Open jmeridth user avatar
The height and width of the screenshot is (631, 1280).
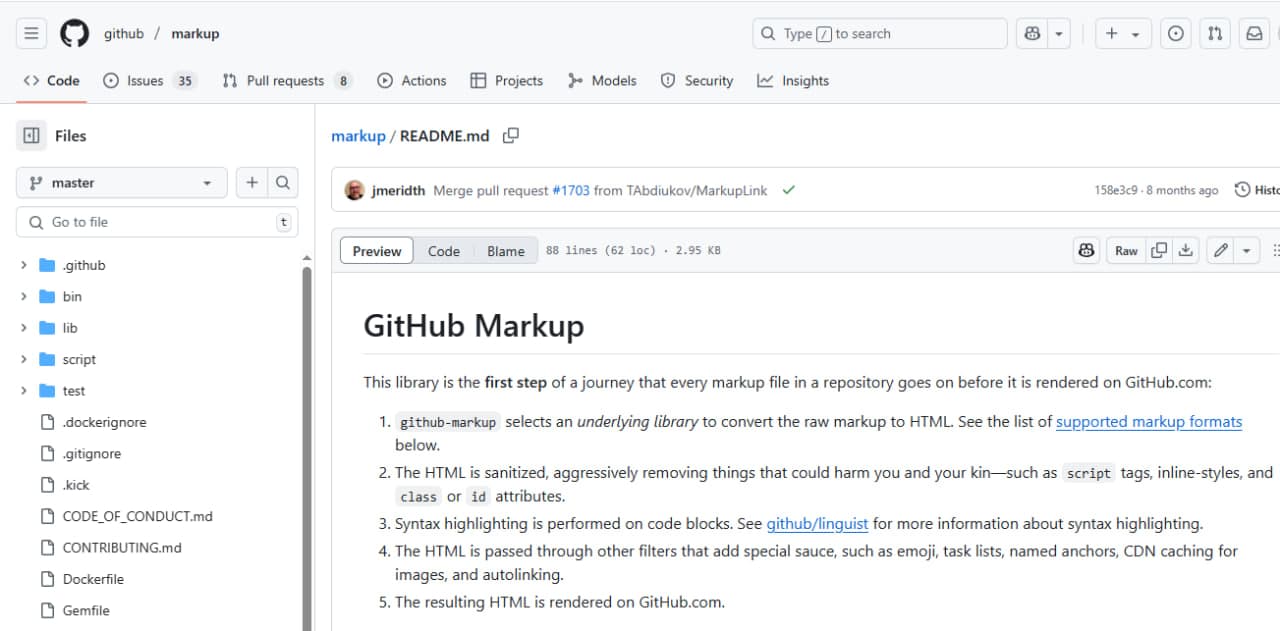pos(354,190)
